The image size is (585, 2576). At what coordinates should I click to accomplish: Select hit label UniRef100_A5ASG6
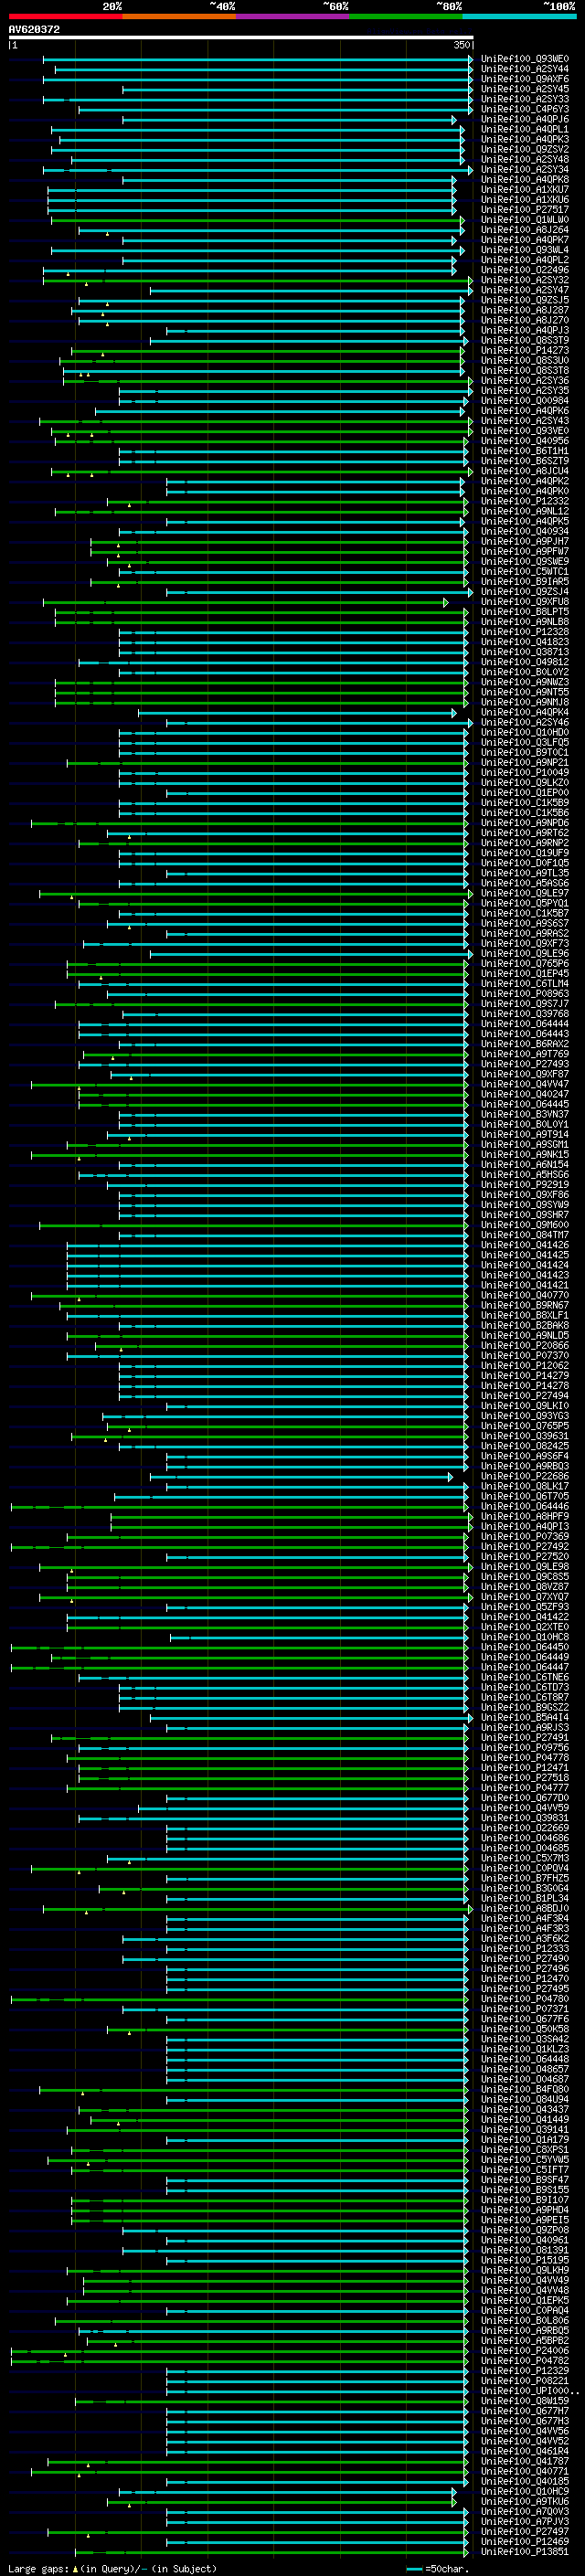(525, 884)
